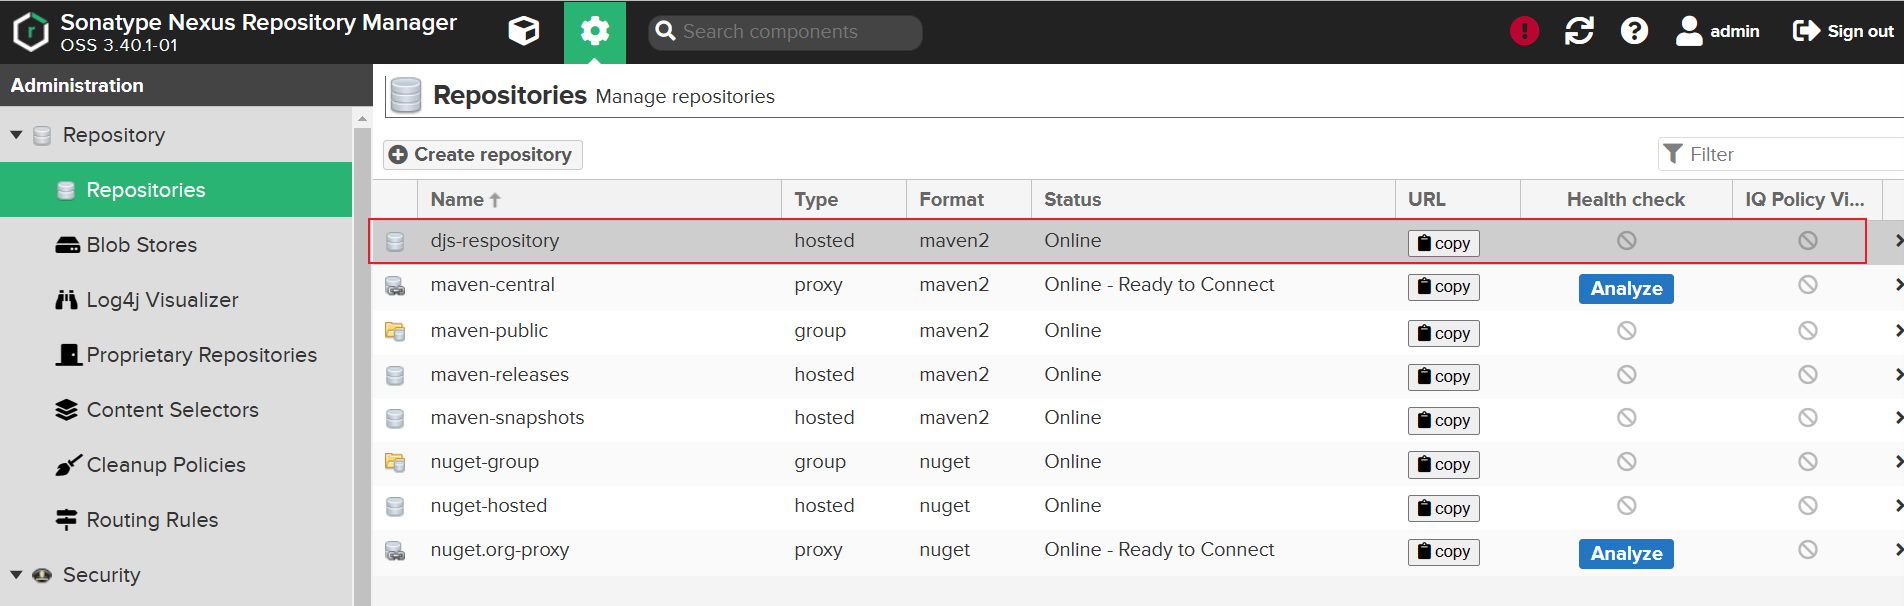Open the Help question mark icon
The image size is (1904, 606).
(x=1634, y=32)
